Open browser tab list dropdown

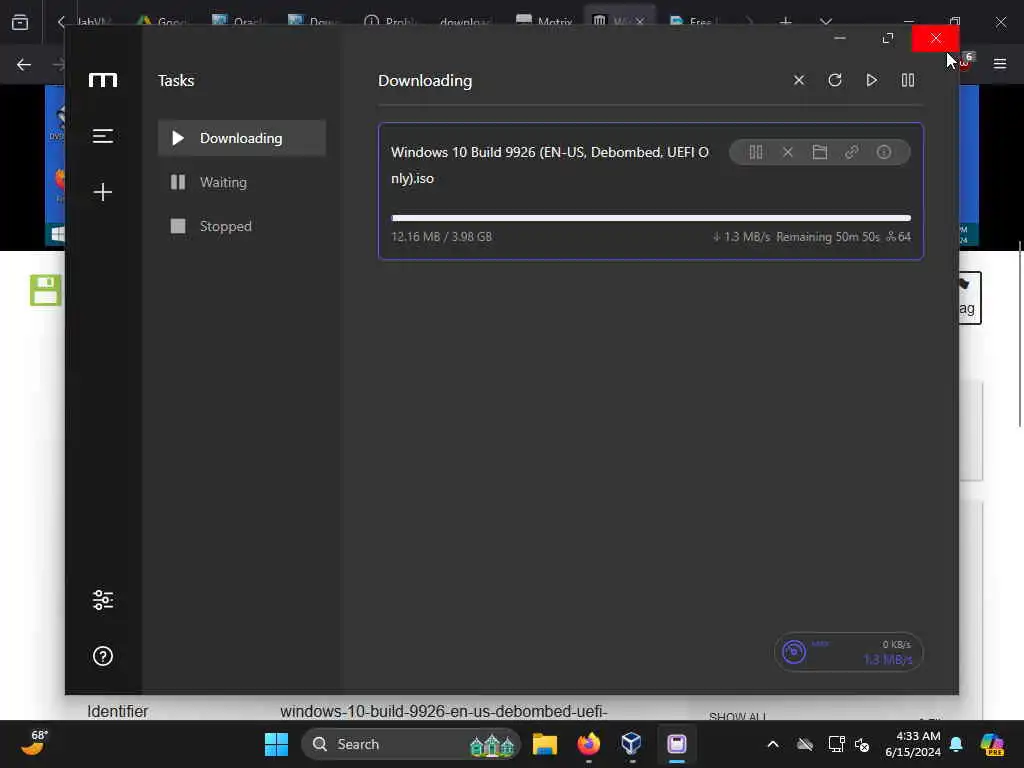(825, 22)
